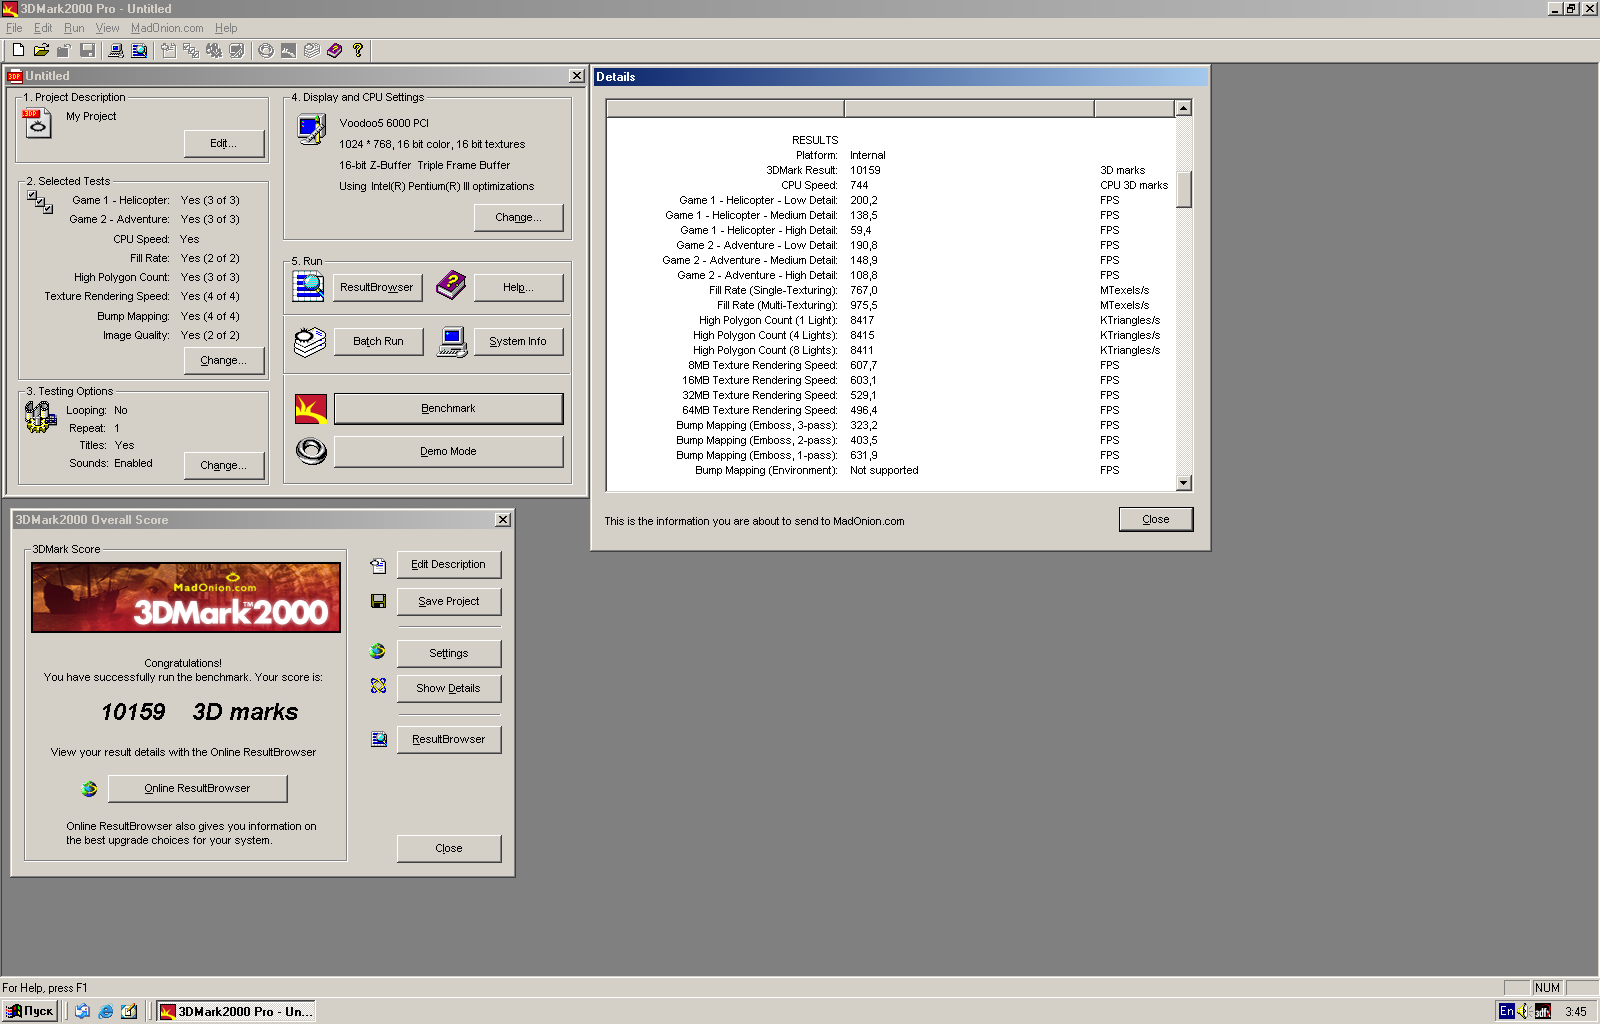Click the Online ResultBrowser button
Image resolution: width=1600 pixels, height=1024 pixels.
tap(197, 789)
